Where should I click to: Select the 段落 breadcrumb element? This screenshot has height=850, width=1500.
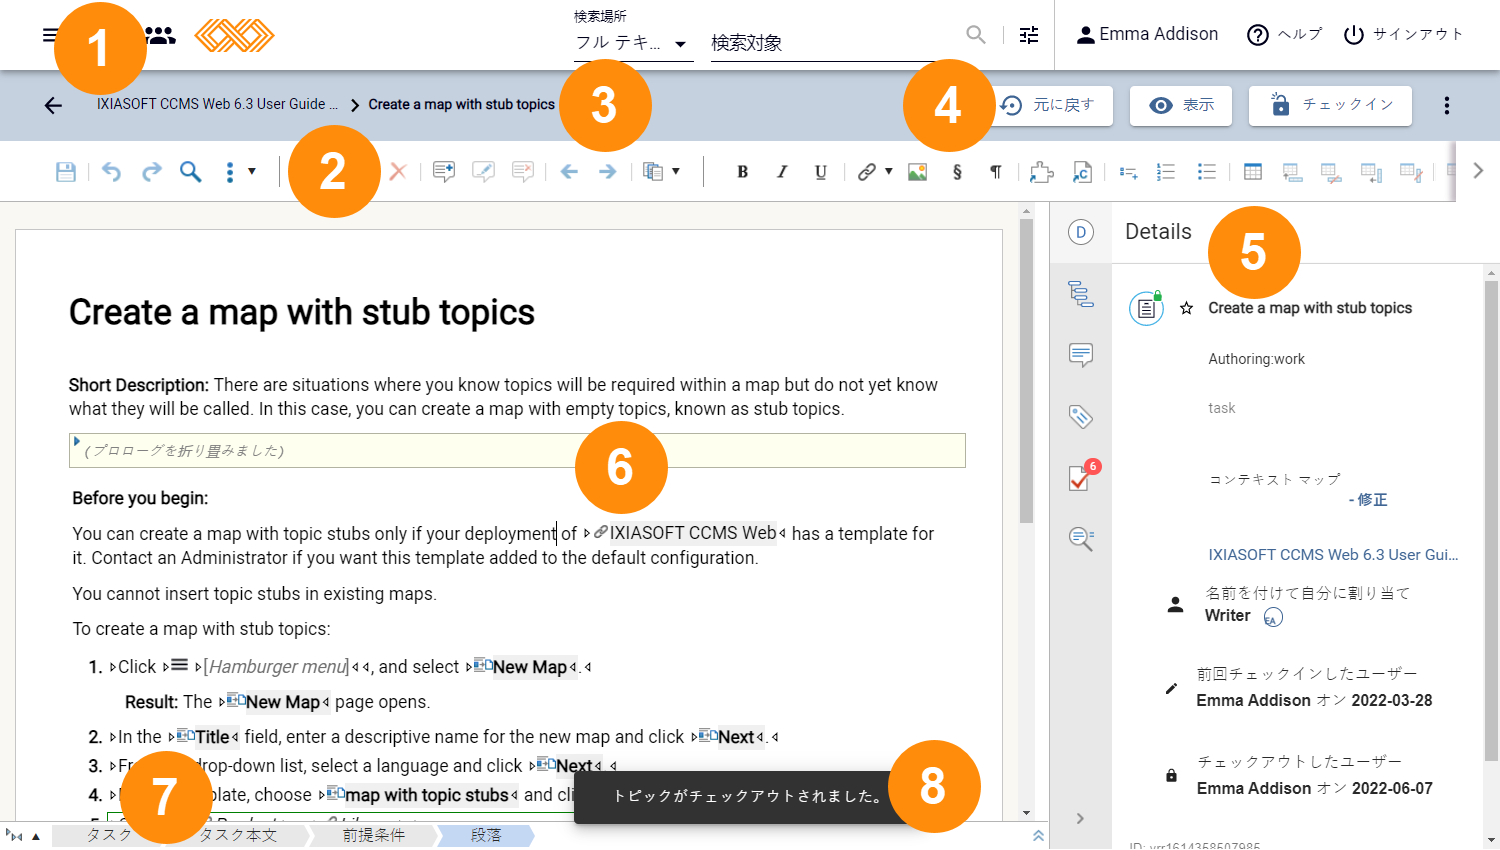(486, 836)
